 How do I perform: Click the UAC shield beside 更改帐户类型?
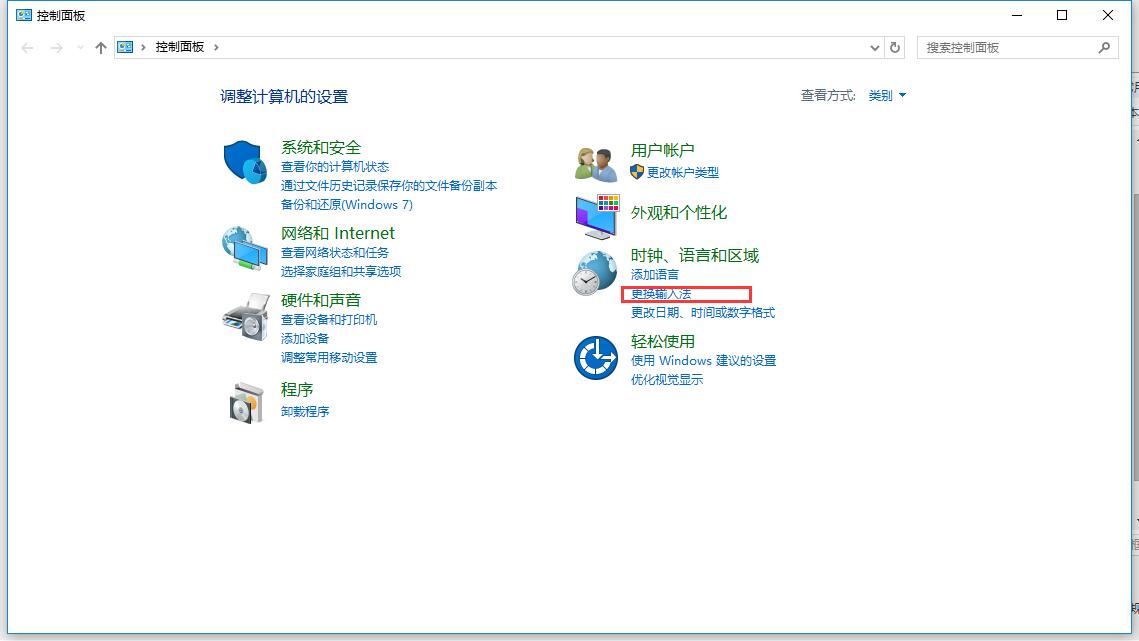pyautogui.click(x=637, y=172)
